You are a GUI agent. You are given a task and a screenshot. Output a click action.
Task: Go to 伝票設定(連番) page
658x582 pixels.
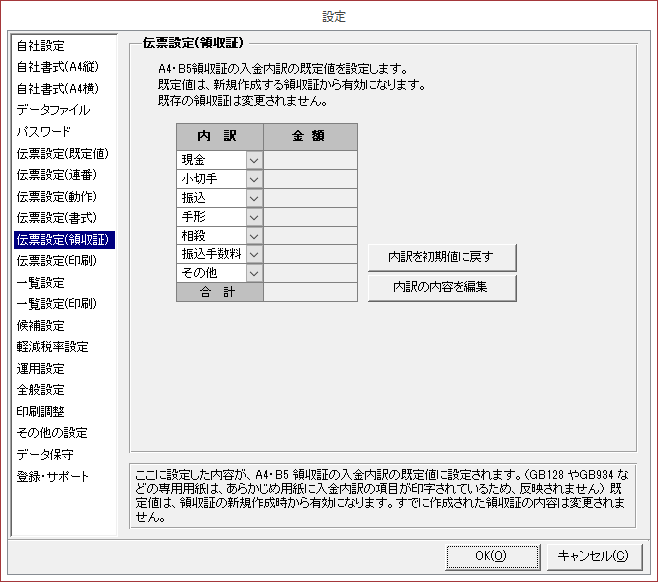(x=57, y=175)
